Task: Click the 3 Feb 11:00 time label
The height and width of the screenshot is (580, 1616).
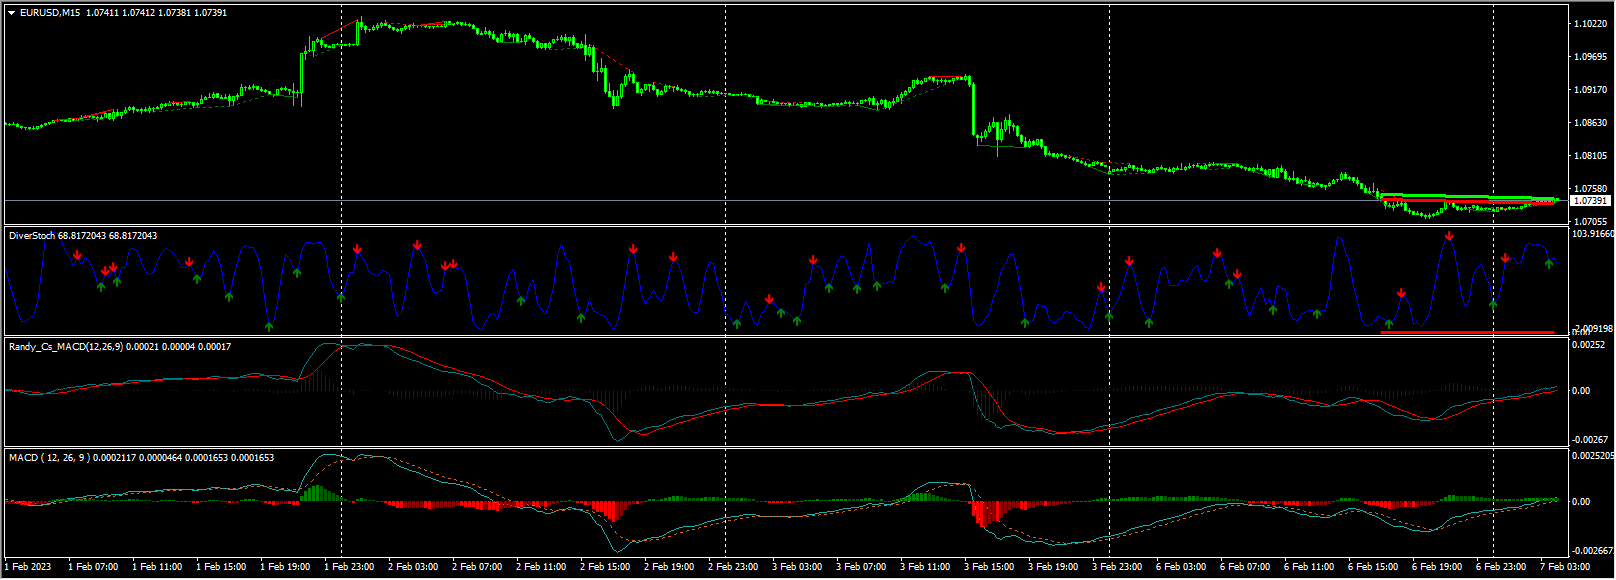Action: [925, 567]
